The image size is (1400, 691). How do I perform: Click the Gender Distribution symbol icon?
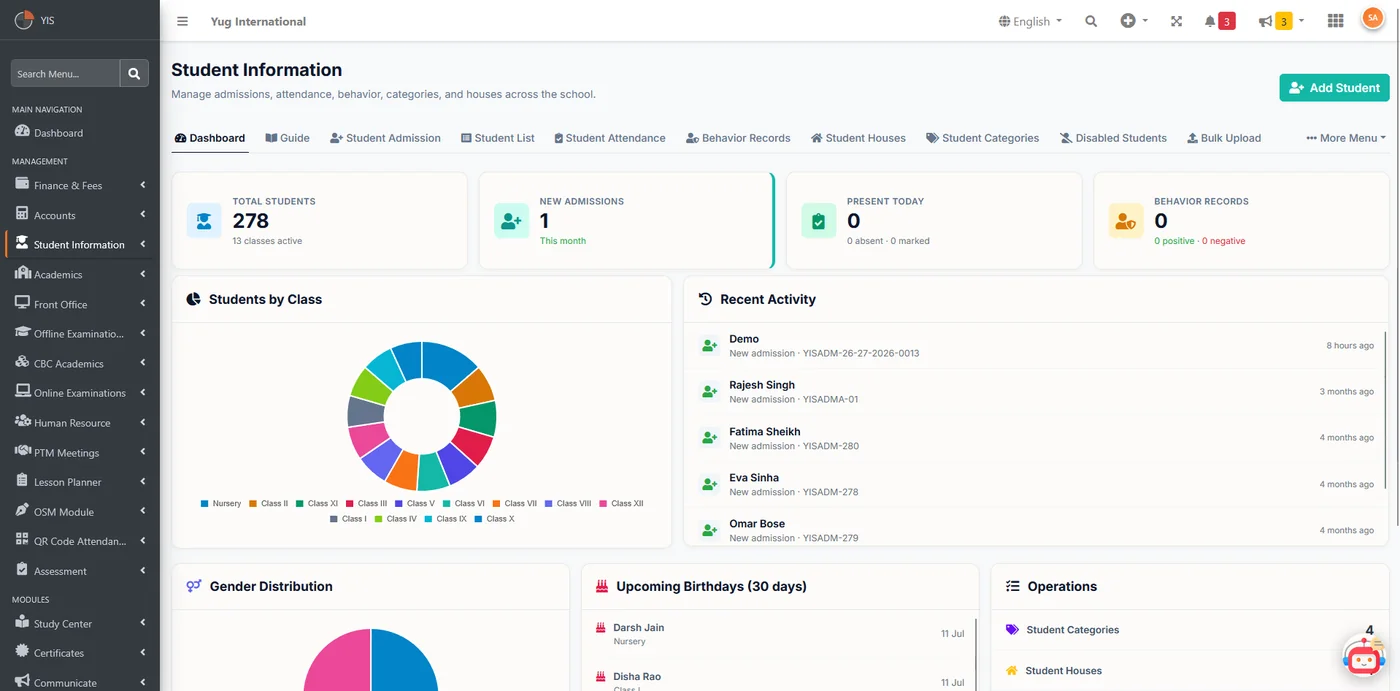194,586
